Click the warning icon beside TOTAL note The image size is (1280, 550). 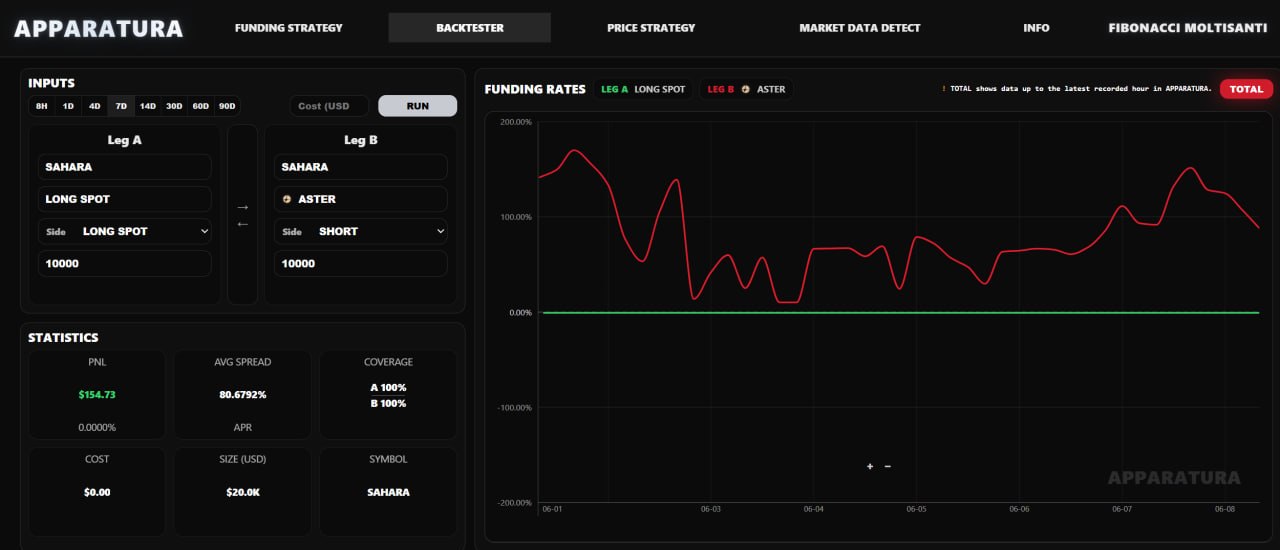point(944,89)
